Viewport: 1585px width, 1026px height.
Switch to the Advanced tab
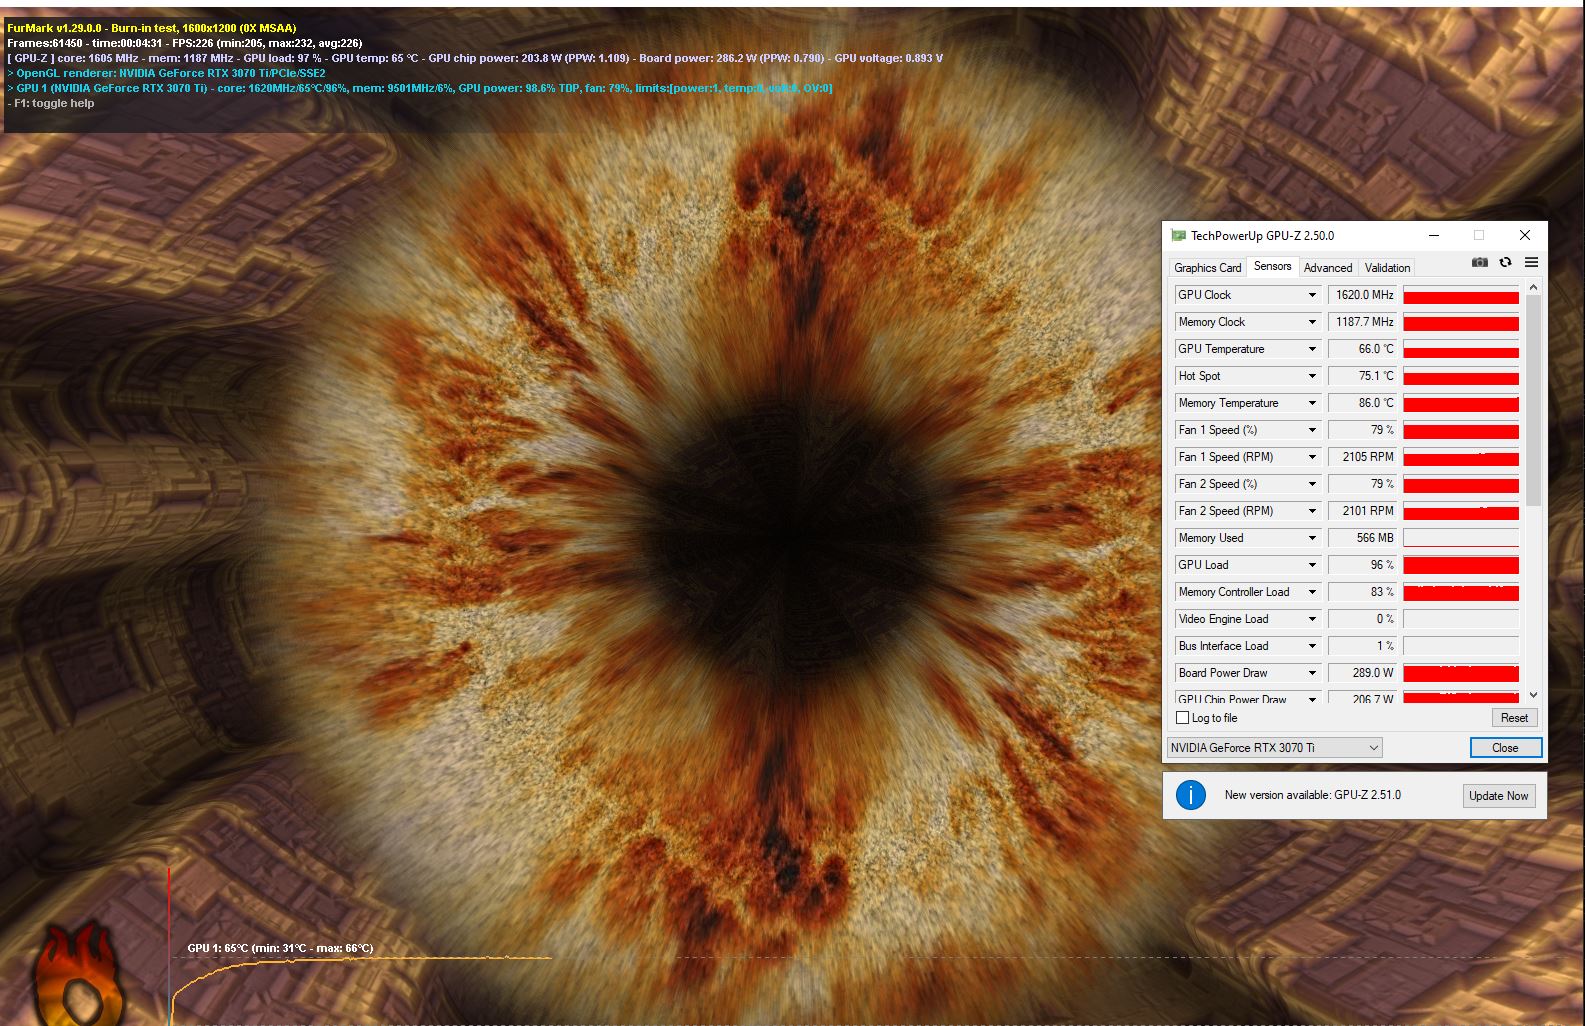point(1327,268)
